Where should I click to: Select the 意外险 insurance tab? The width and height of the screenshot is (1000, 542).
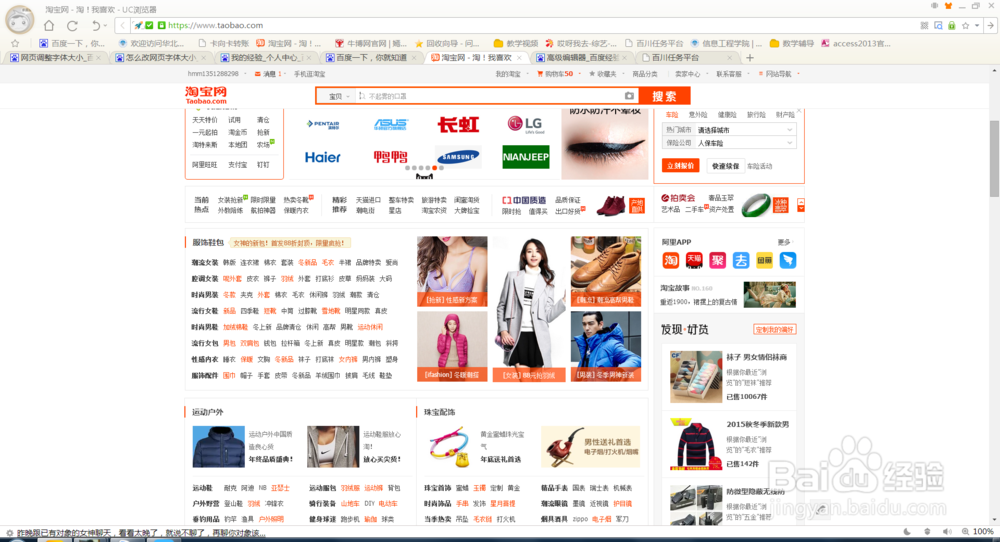pyautogui.click(x=698, y=115)
